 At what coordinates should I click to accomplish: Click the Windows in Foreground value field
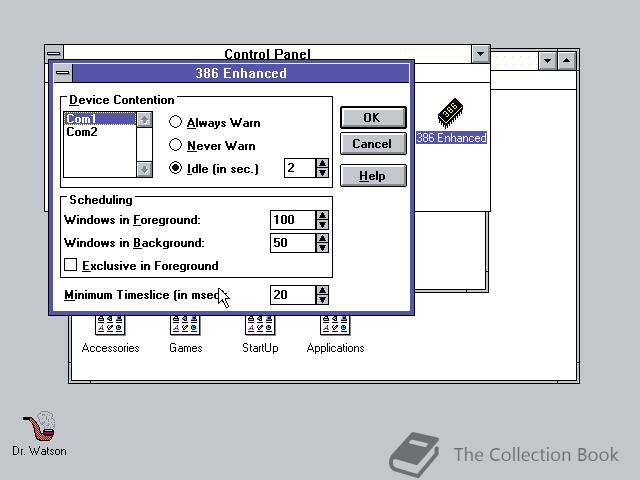293,220
